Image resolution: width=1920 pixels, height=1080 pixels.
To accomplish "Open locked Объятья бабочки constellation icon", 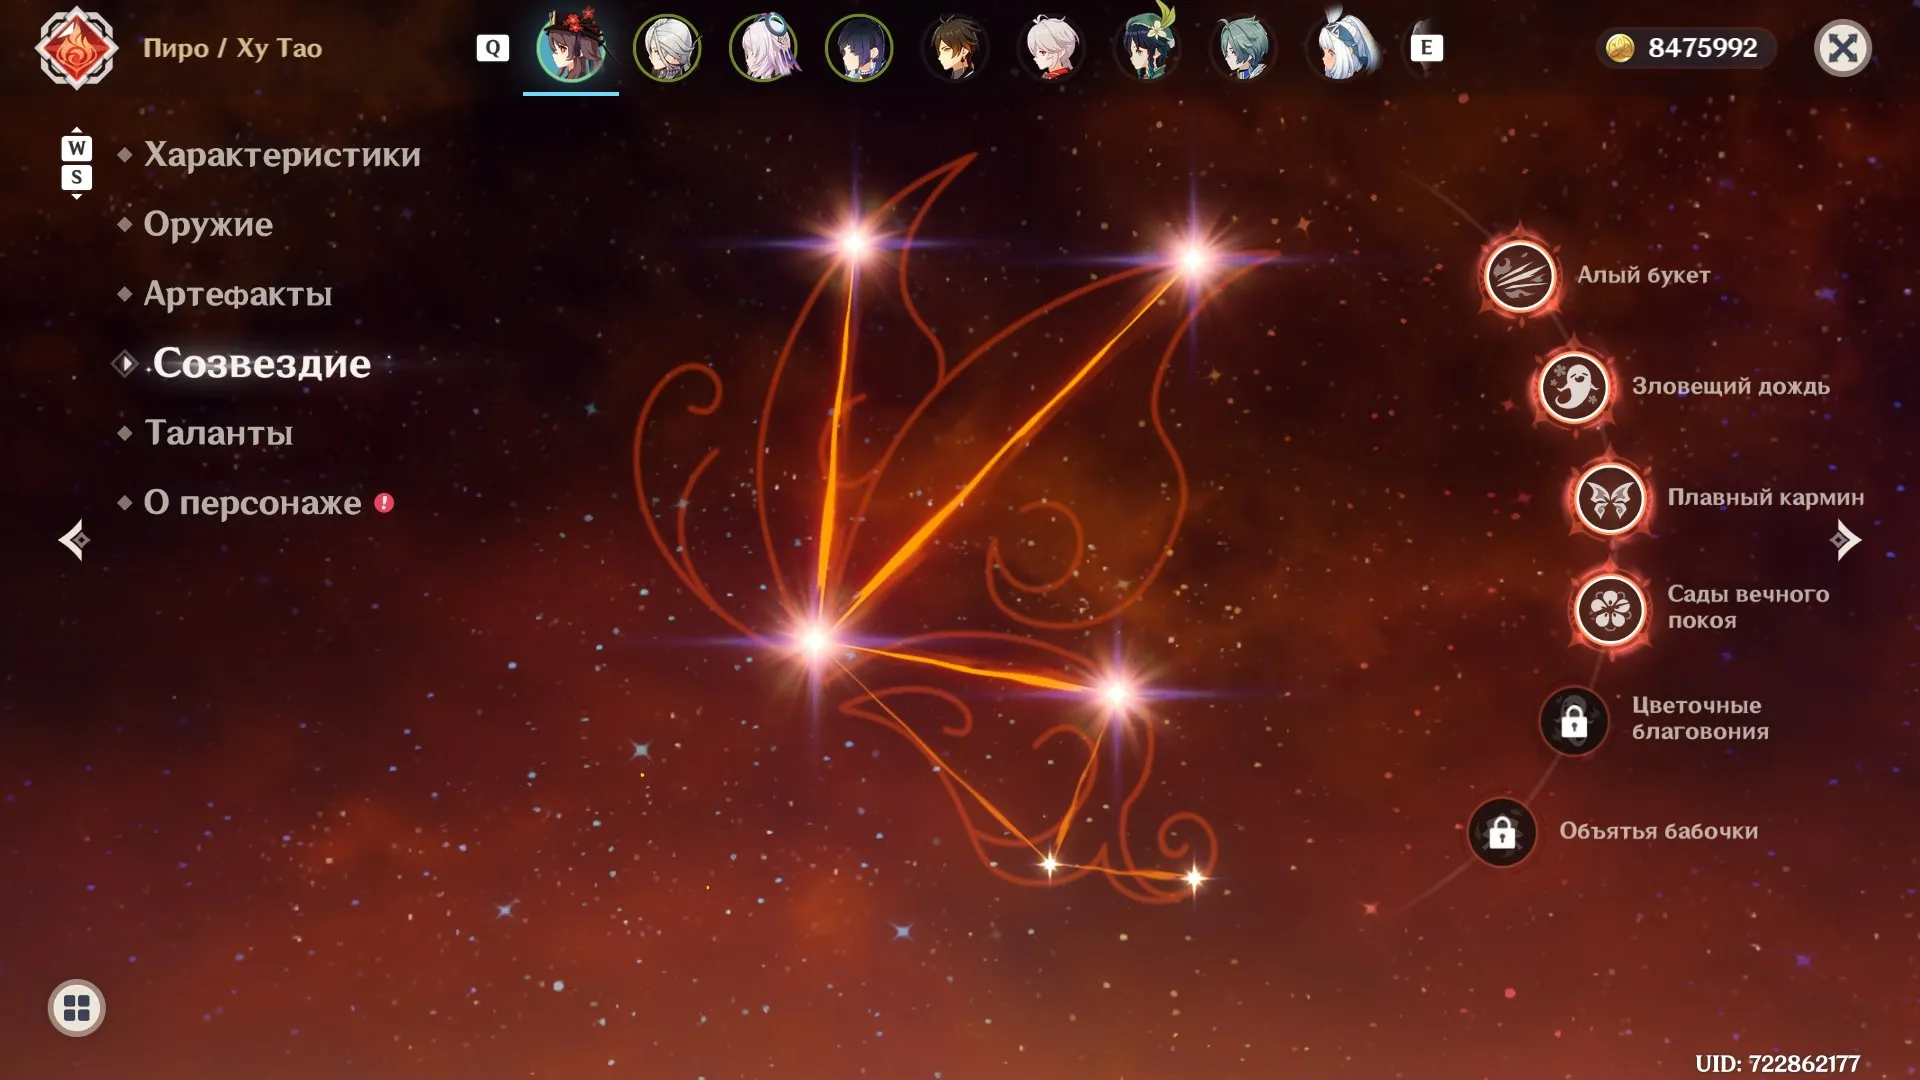I will click(x=1502, y=832).
